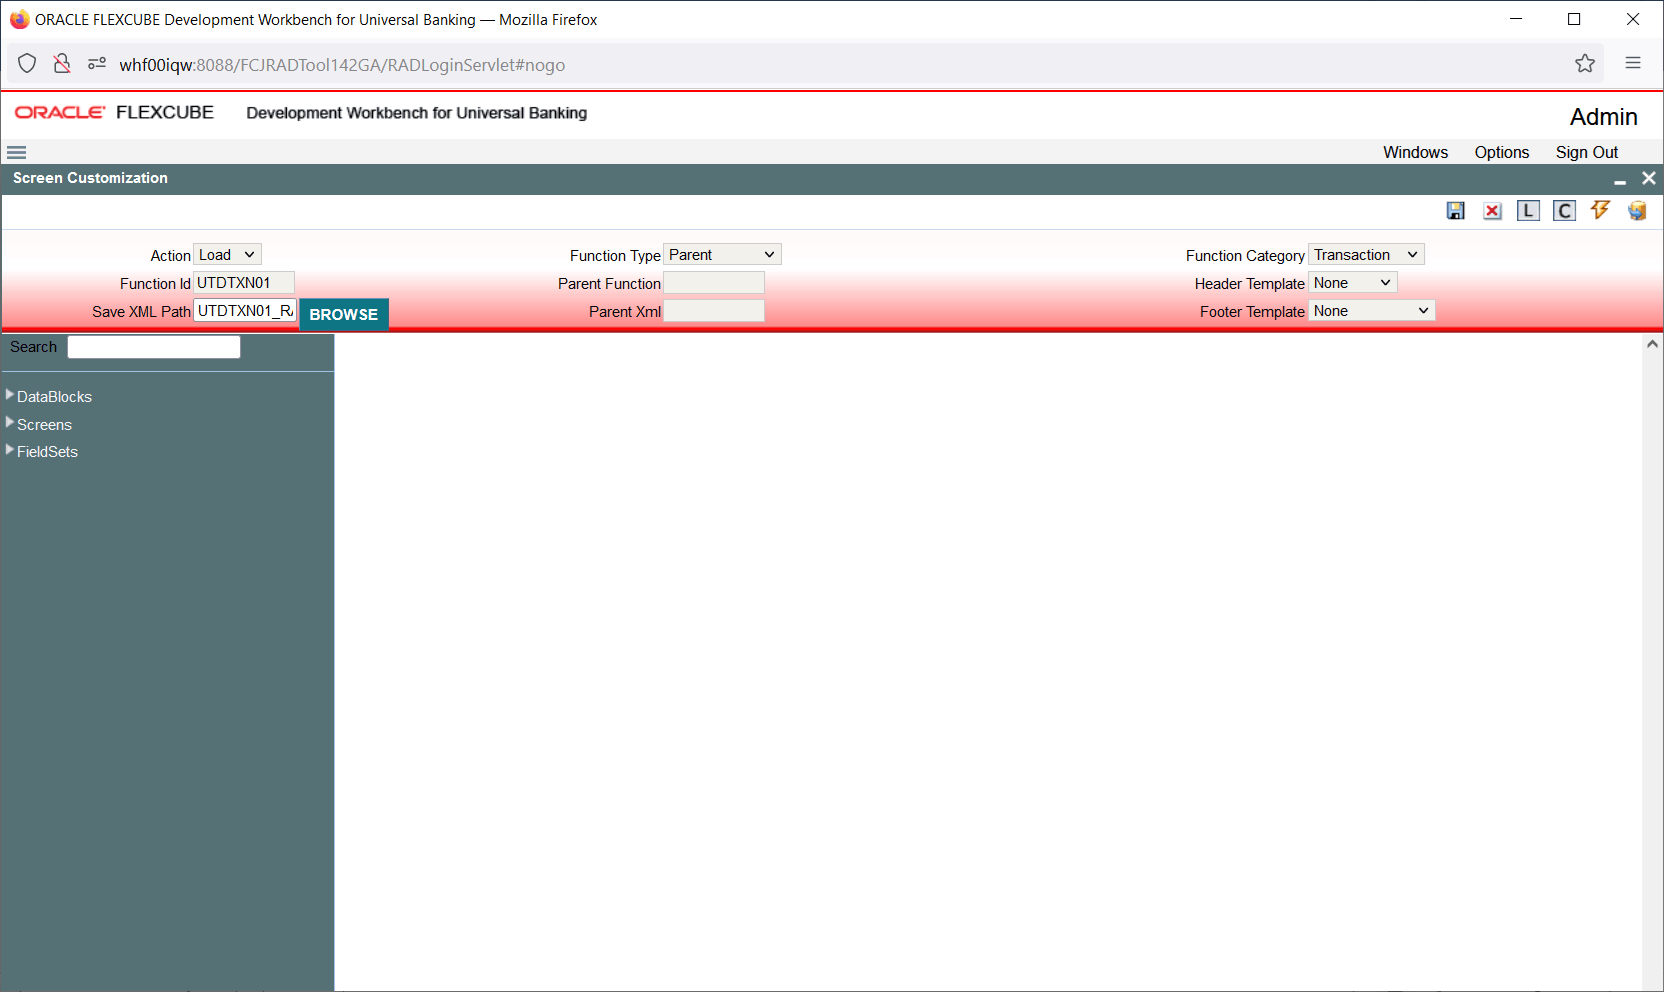Click the C toolbar icon
Image resolution: width=1664 pixels, height=992 pixels.
point(1564,211)
